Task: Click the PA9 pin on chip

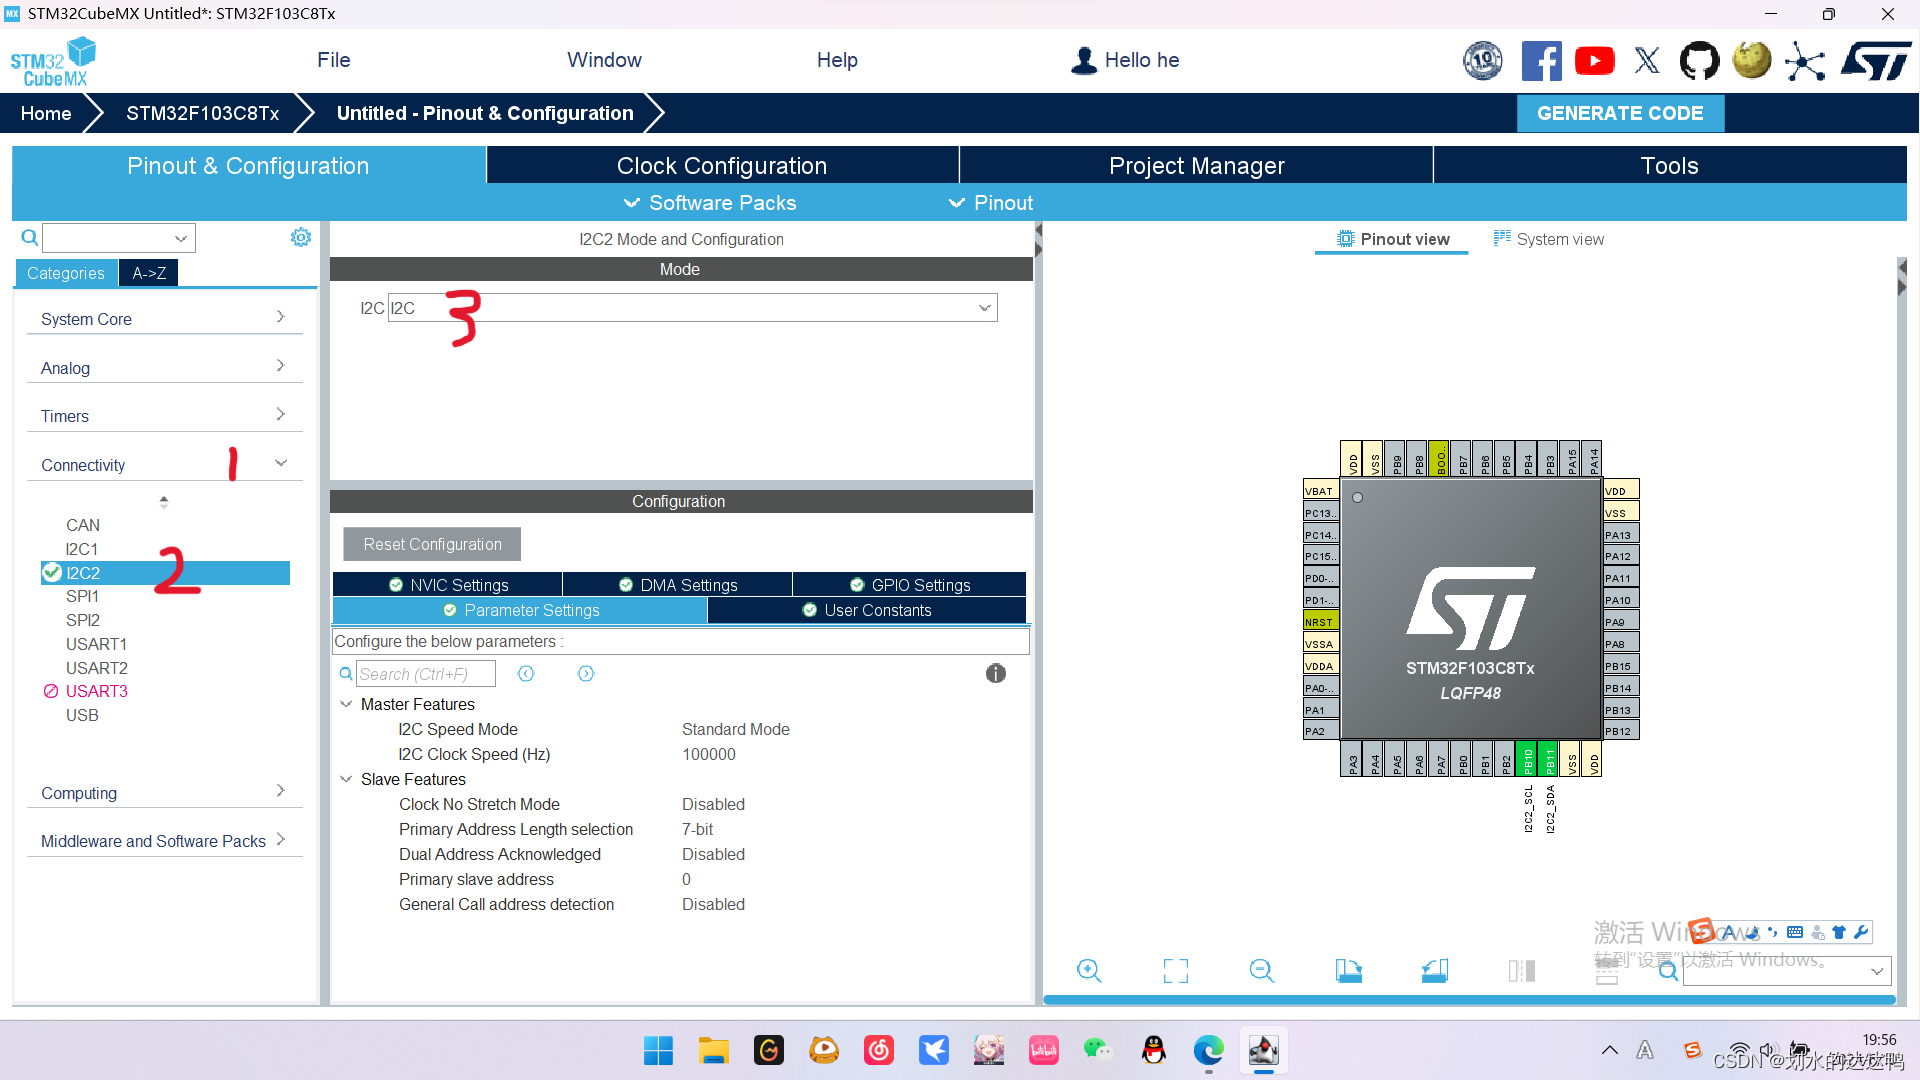Action: point(1621,622)
